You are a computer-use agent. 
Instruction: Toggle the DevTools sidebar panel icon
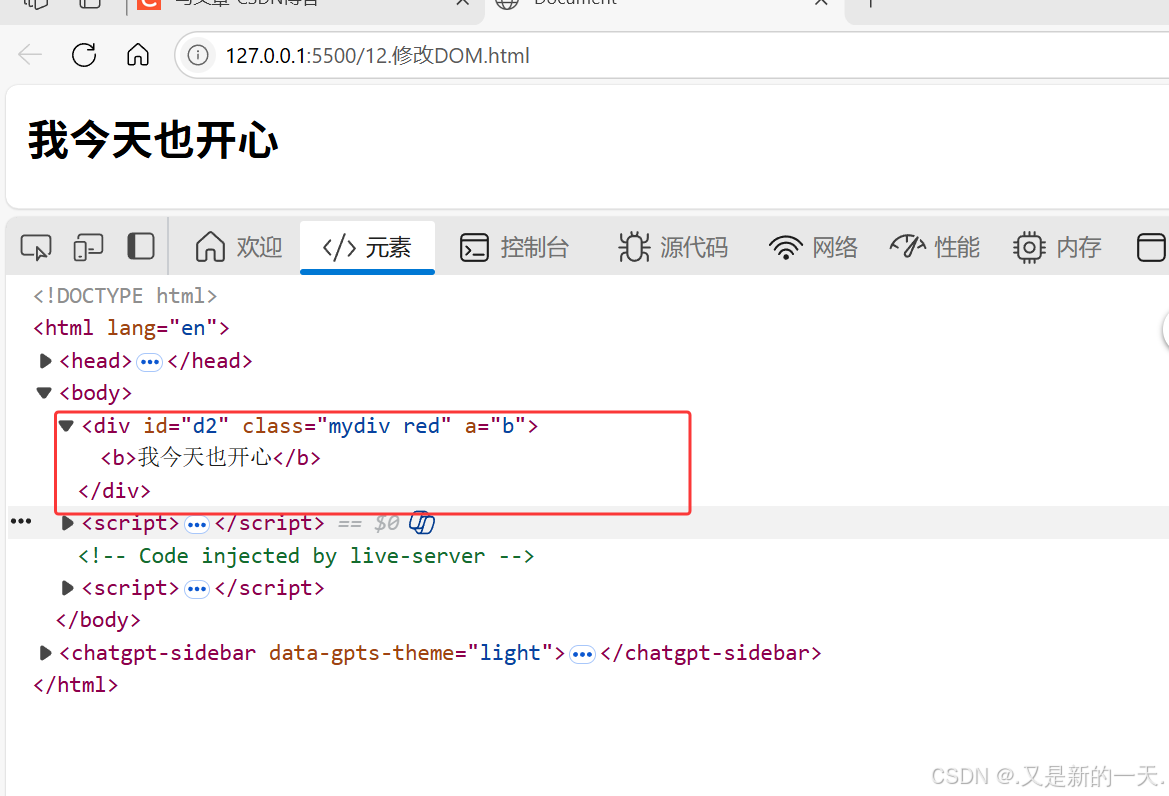(141, 247)
